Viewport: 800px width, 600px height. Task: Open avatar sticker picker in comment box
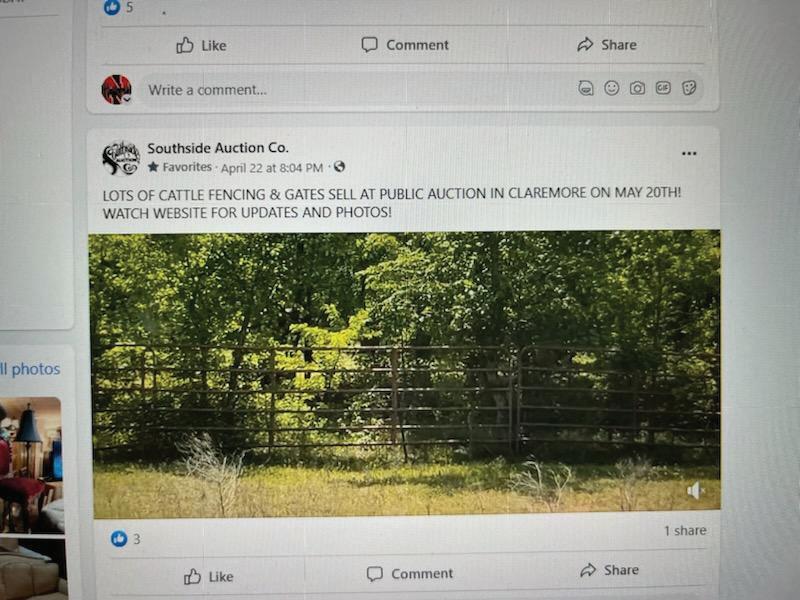click(586, 88)
